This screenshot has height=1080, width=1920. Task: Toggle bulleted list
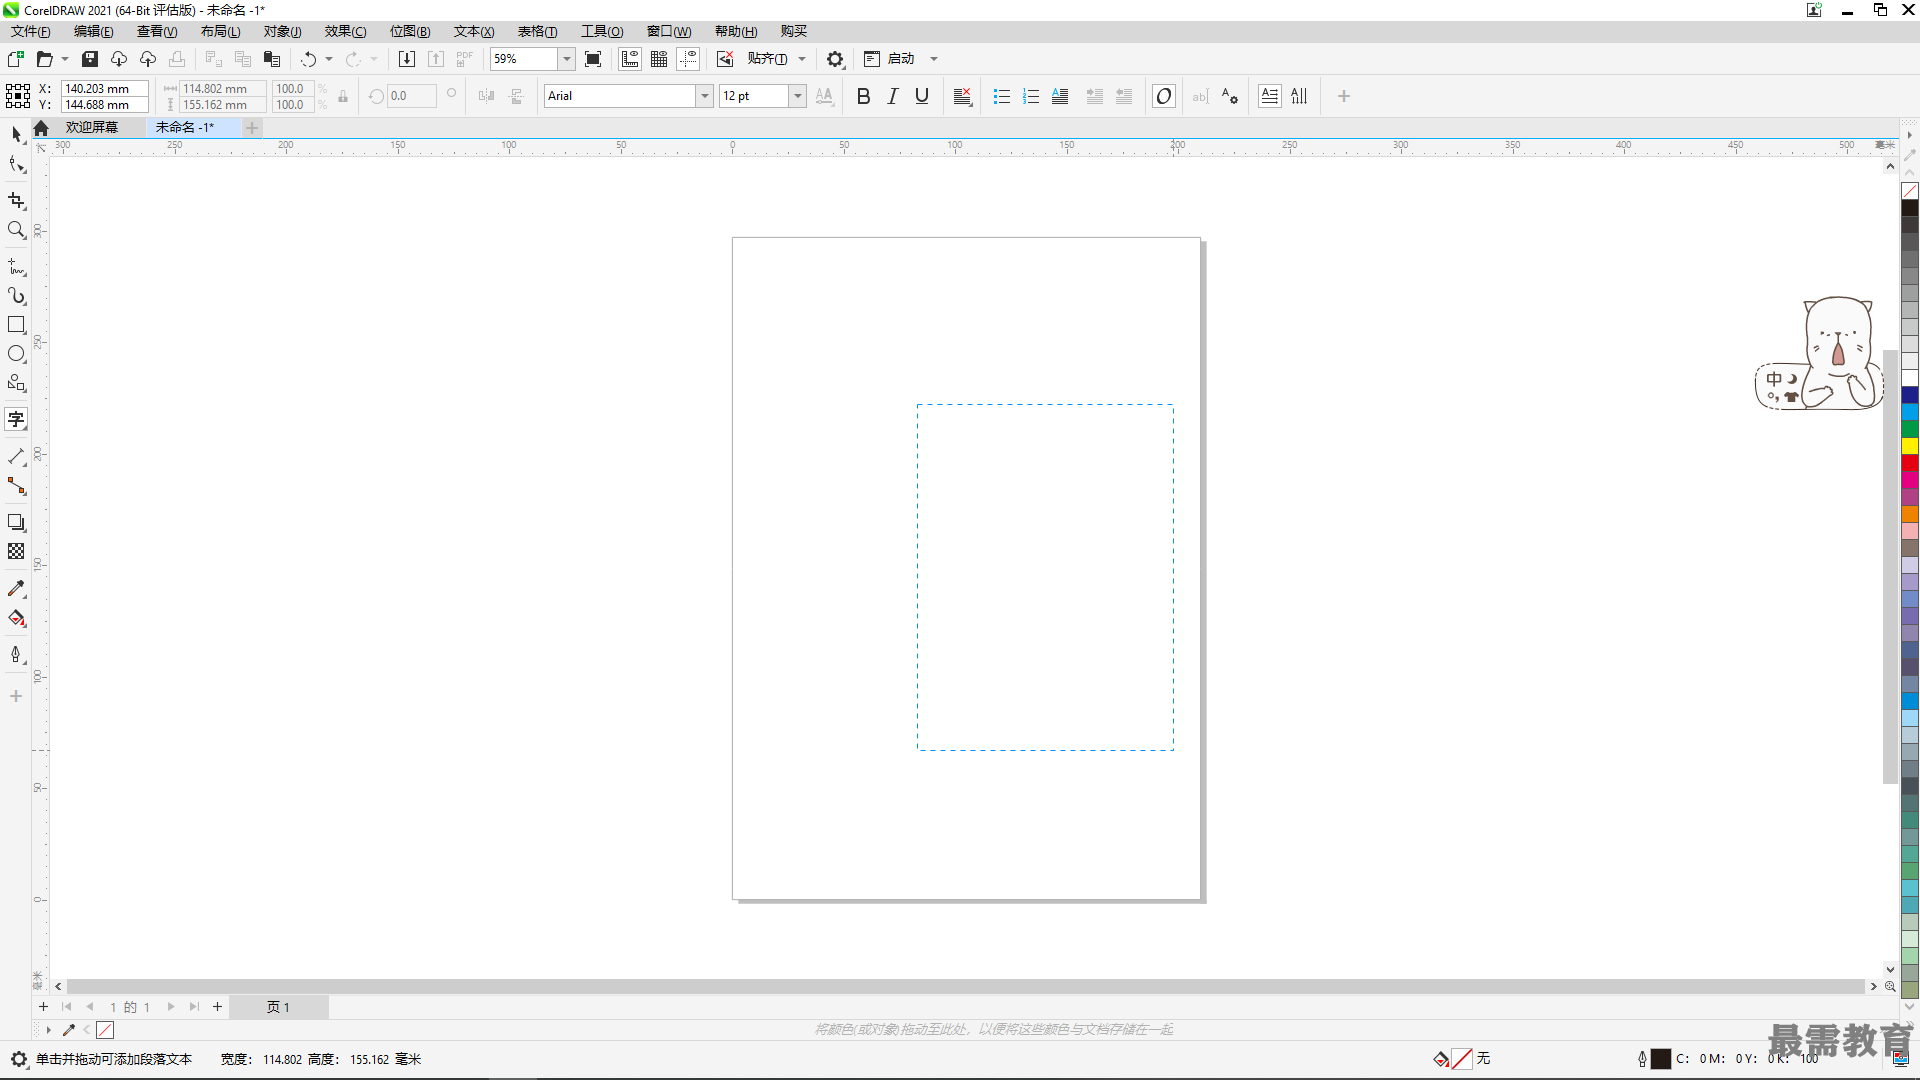1002,96
